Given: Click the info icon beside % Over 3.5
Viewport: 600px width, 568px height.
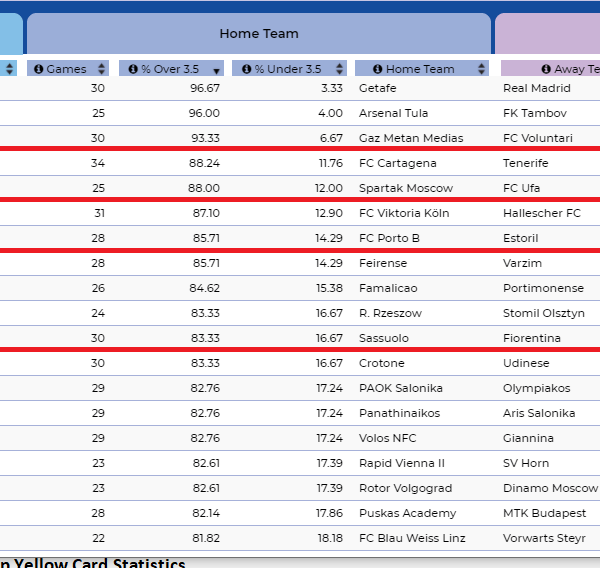Looking at the screenshot, I should pos(133,69).
